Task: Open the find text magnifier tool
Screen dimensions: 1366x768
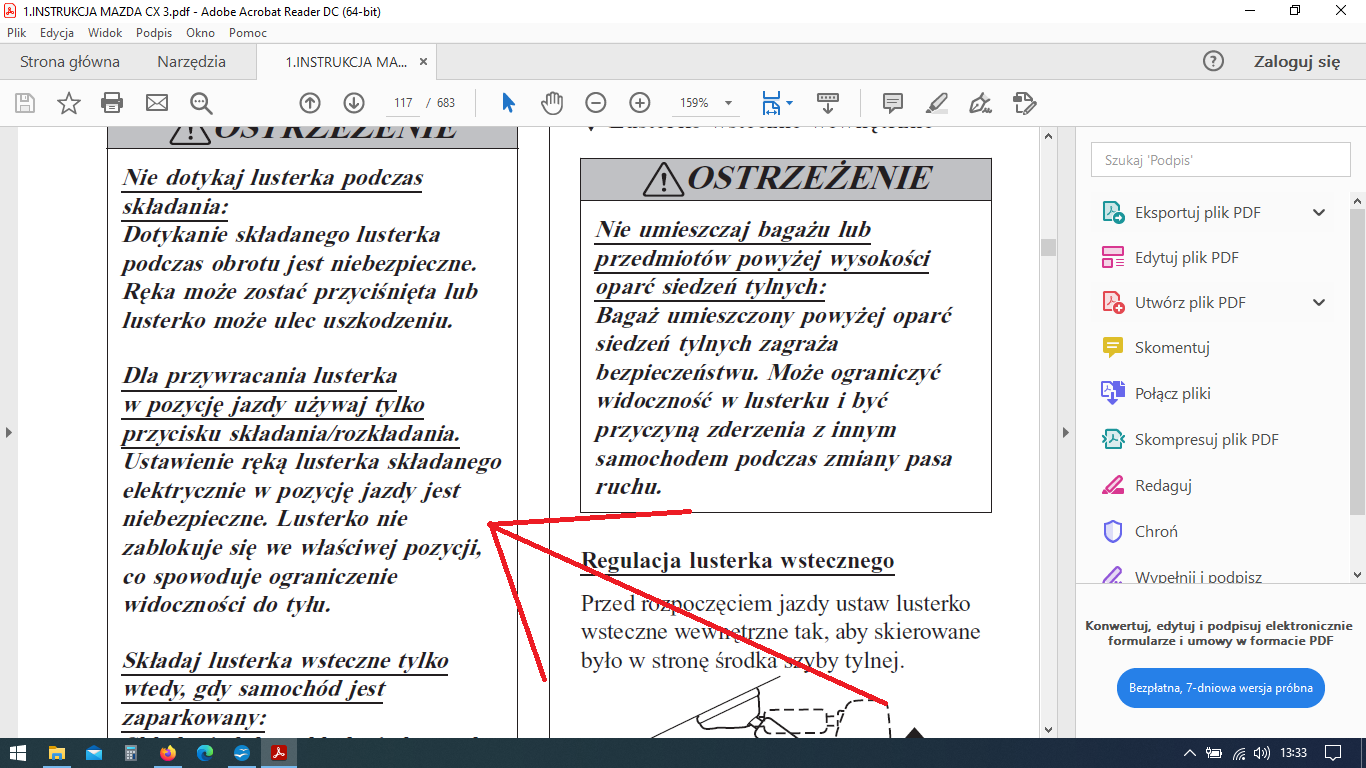Action: tap(201, 103)
